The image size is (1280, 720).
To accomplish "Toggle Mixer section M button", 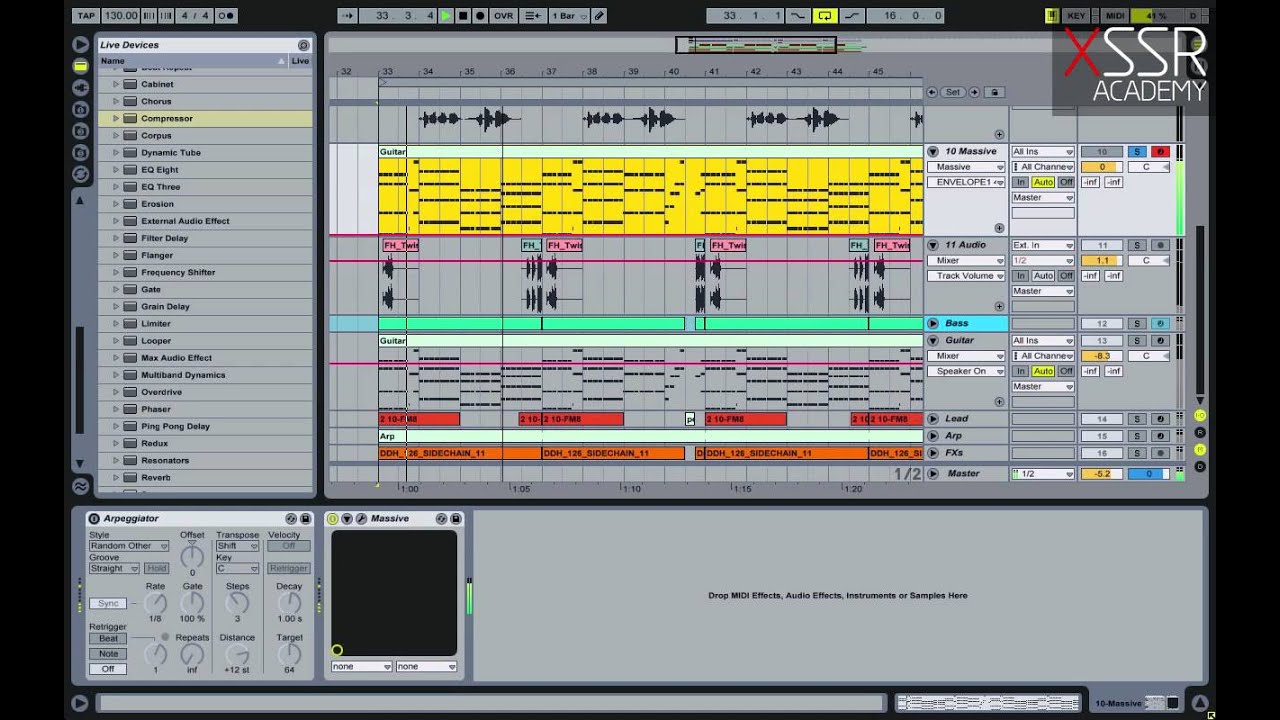I will pos(1200,449).
